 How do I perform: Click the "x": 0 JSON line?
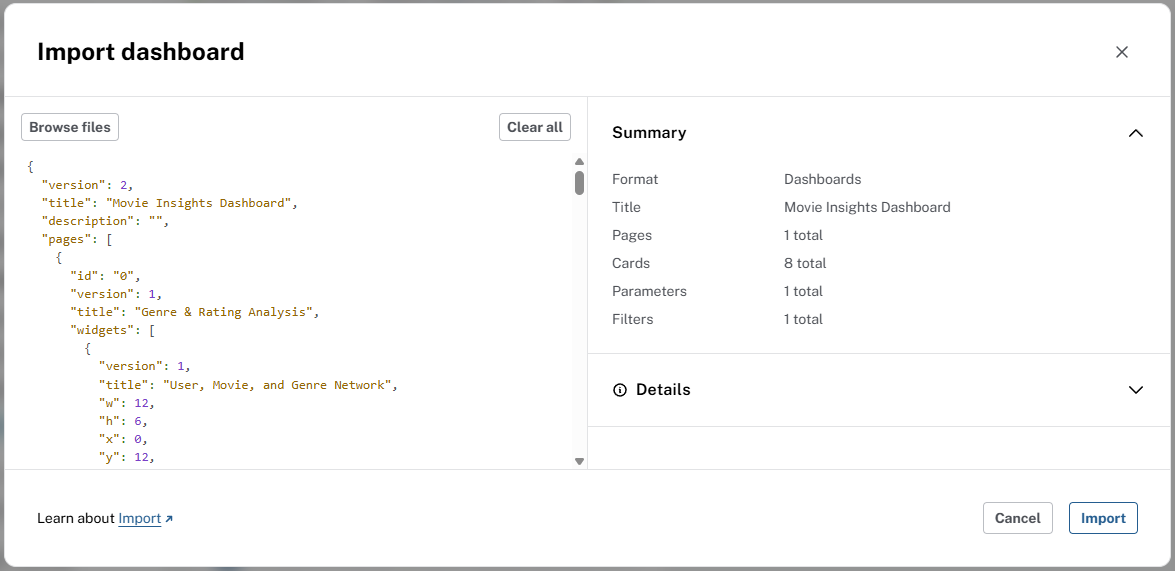point(123,441)
